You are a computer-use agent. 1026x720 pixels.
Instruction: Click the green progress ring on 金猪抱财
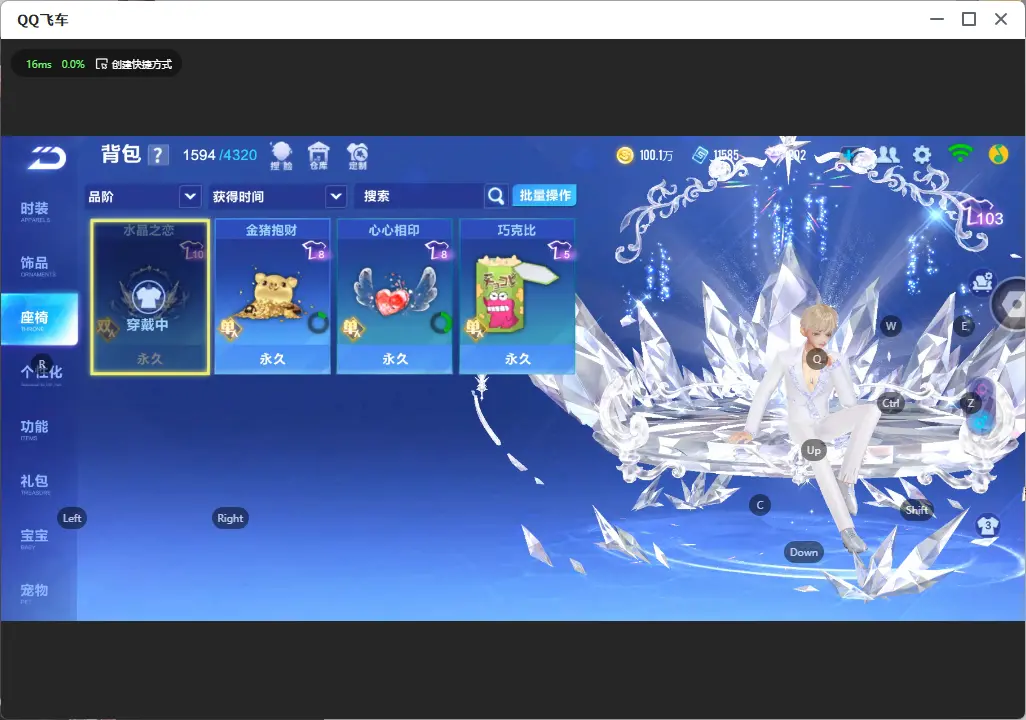318,323
